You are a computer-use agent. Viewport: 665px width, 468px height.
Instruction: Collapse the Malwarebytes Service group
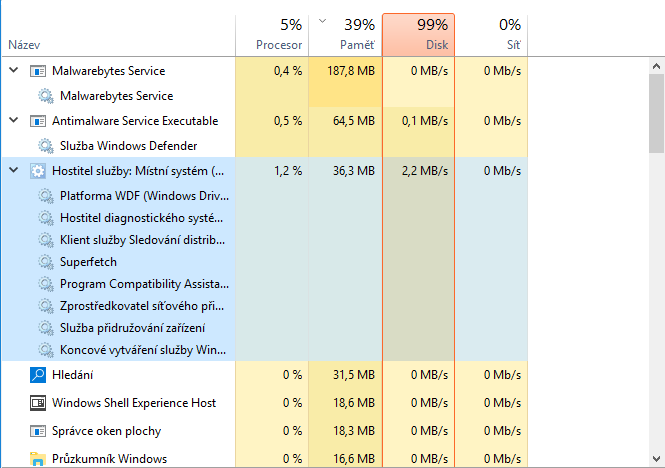point(14,71)
